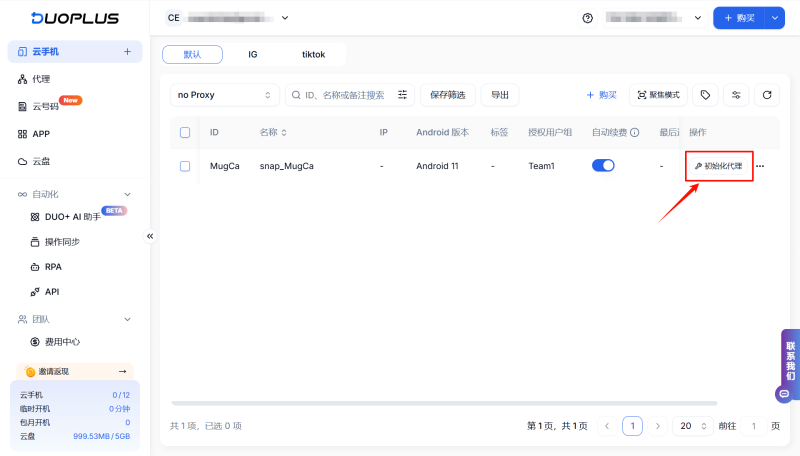Click the 保存筛选 button
The image size is (800, 456).
tap(447, 95)
